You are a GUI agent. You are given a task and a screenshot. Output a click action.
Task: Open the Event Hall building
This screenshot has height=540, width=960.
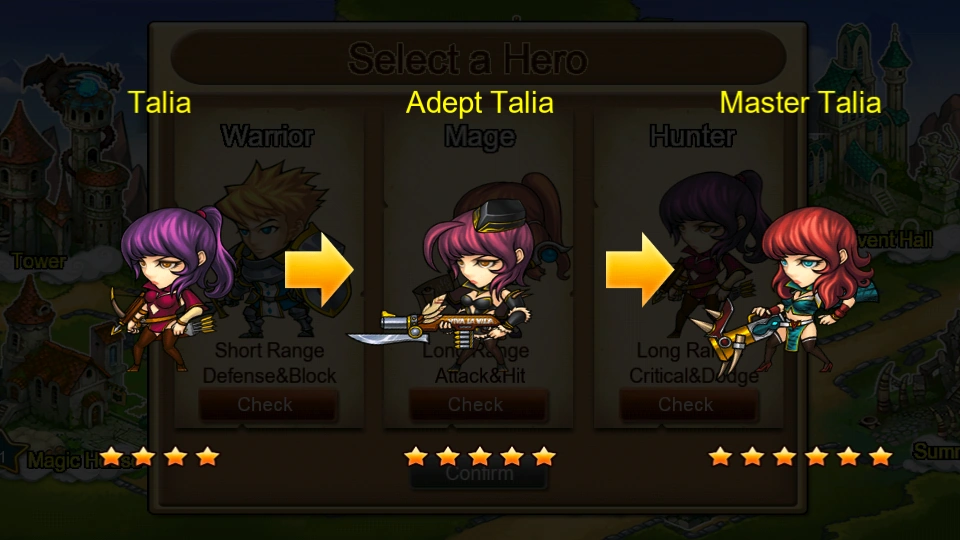(x=895, y=239)
